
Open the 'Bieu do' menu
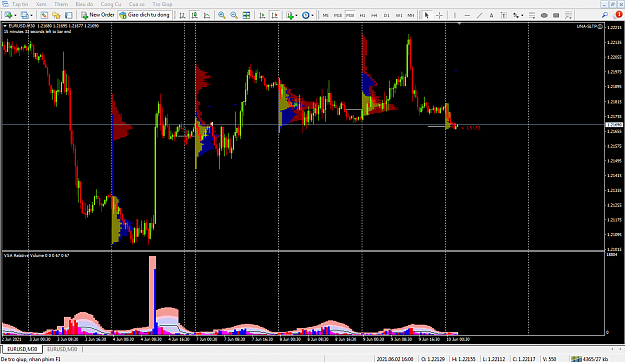pos(84,4)
